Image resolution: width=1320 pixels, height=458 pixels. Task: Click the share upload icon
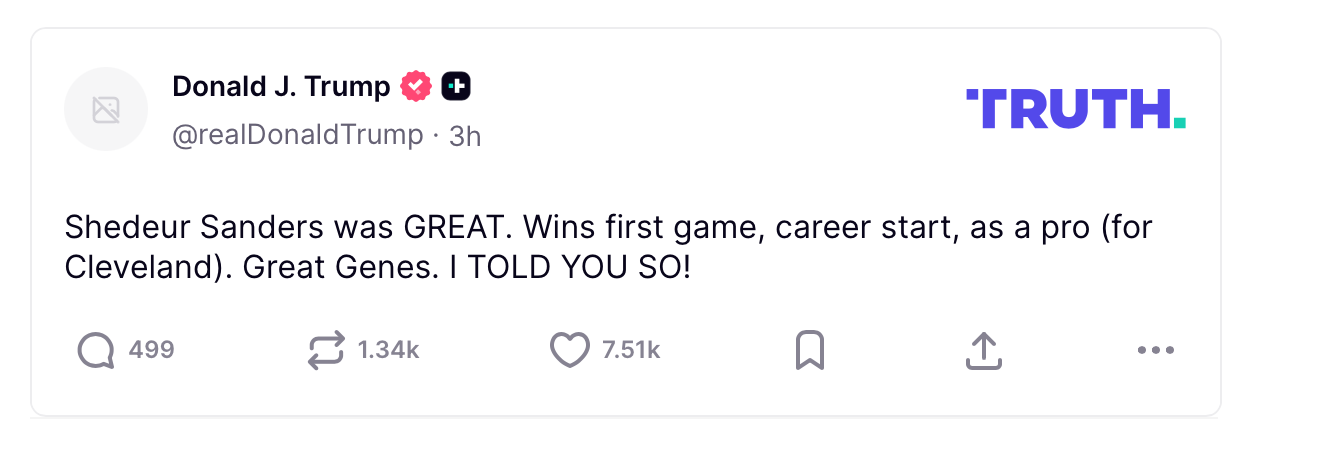pyautogui.click(x=984, y=350)
